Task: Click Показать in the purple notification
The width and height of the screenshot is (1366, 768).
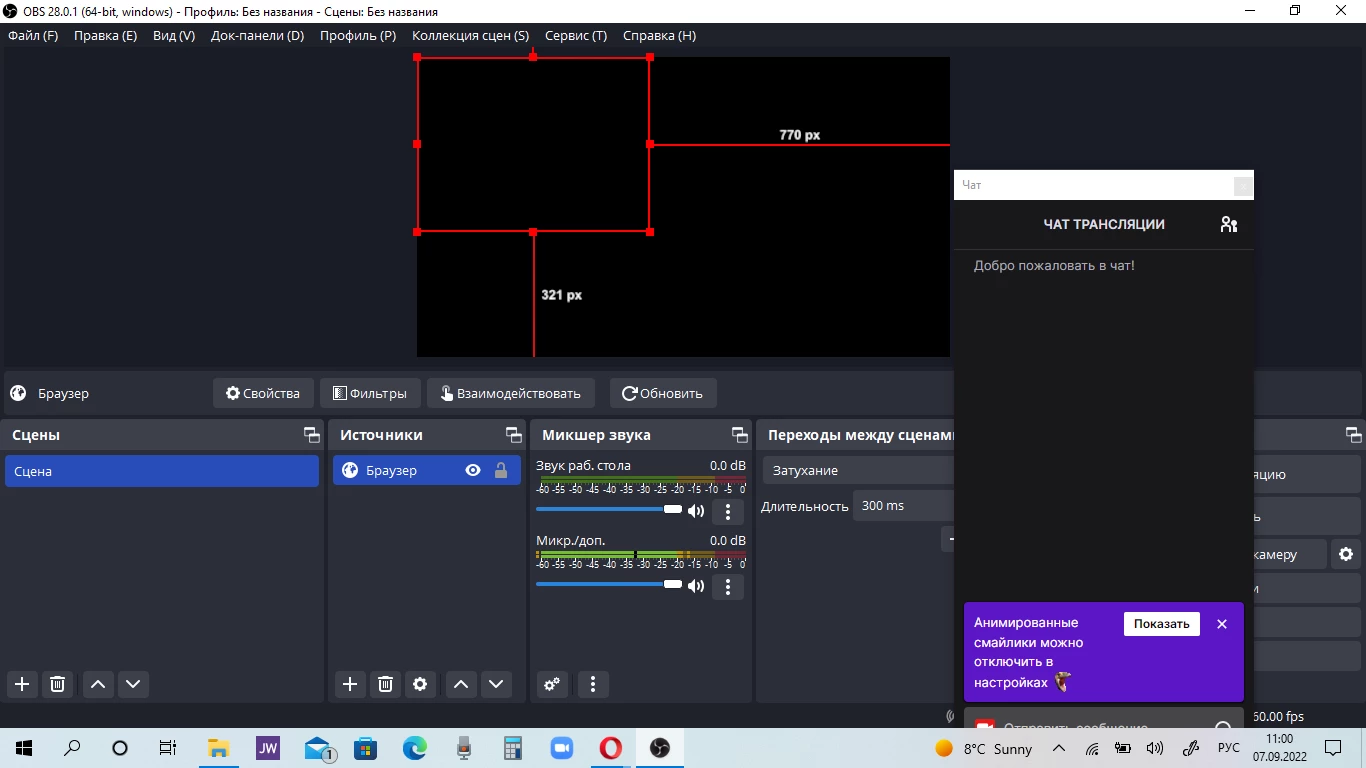Action: point(1162,624)
